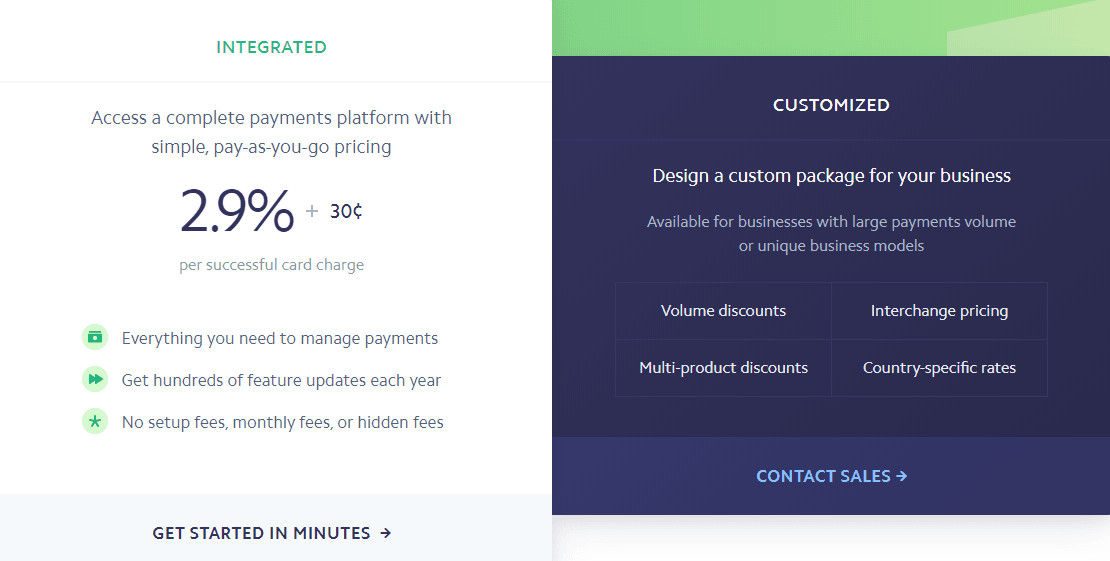
Task: Select the Volume discounts cell
Action: [x=723, y=310]
